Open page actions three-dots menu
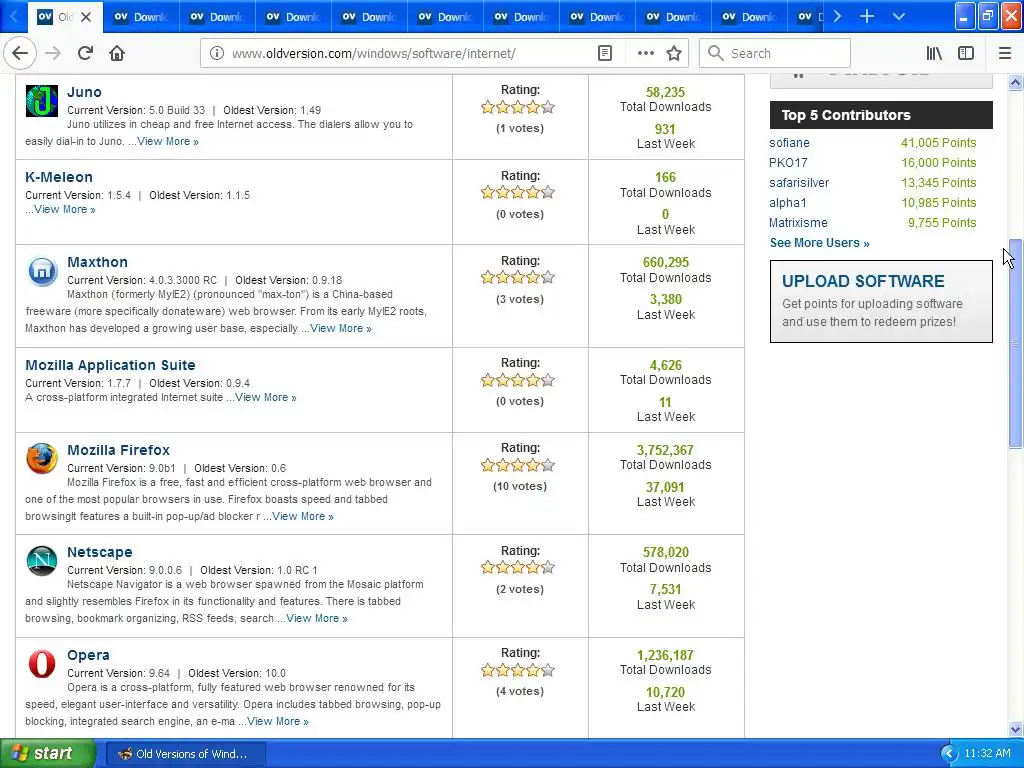This screenshot has width=1024, height=768. [x=645, y=53]
